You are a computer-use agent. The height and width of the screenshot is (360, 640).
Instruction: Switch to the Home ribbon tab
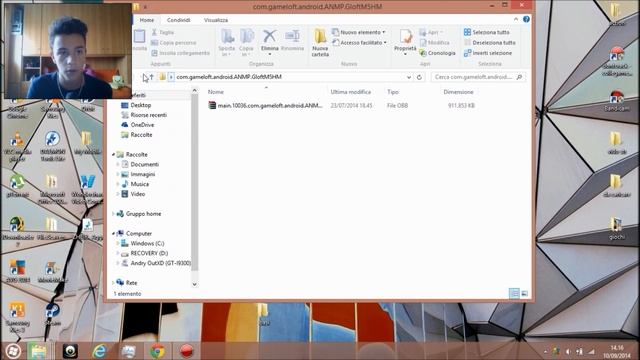click(147, 20)
